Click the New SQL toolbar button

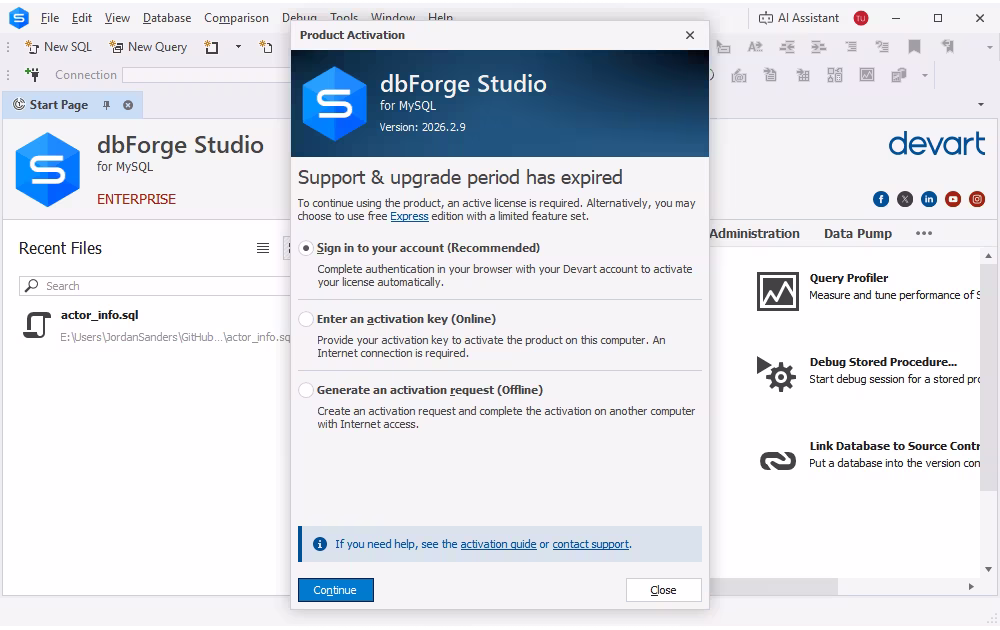point(59,47)
